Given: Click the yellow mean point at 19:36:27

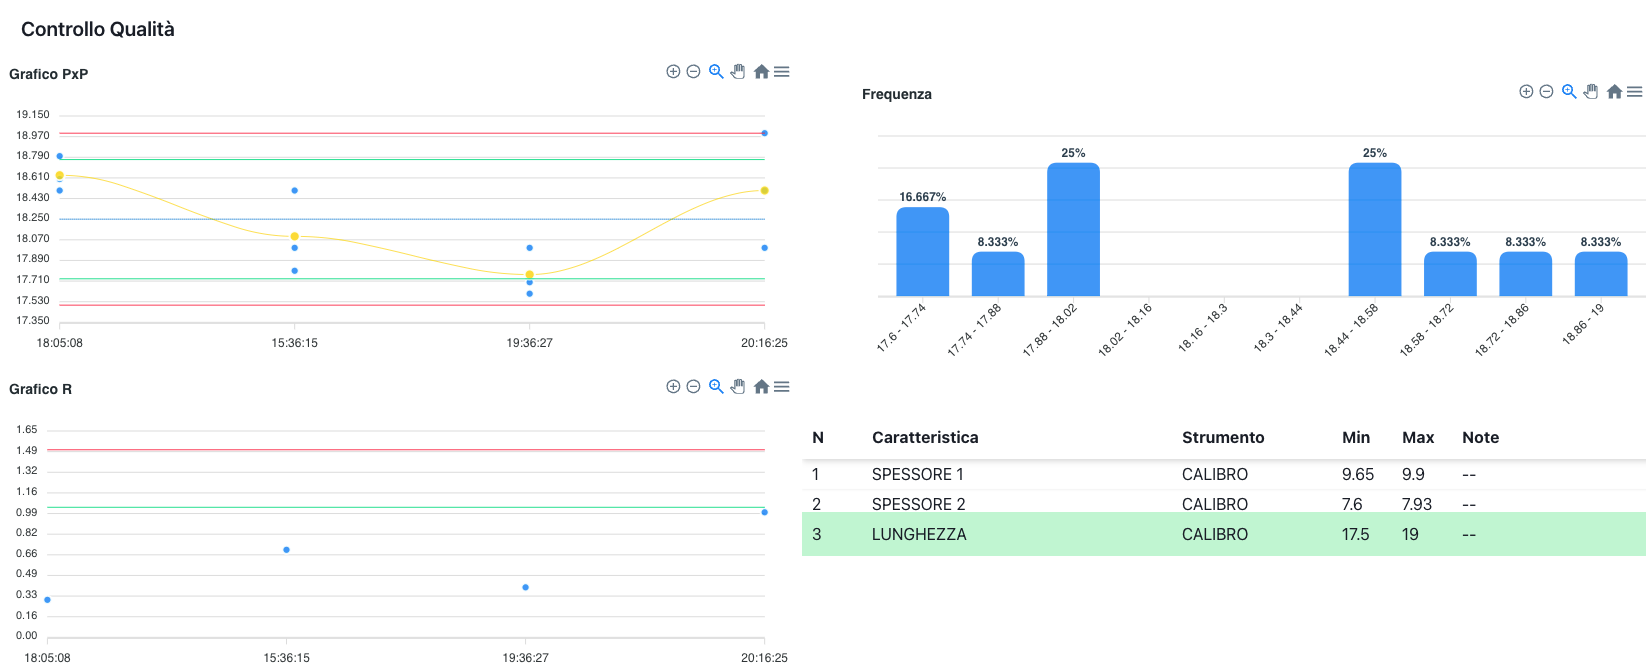Looking at the screenshot, I should coord(529,274).
